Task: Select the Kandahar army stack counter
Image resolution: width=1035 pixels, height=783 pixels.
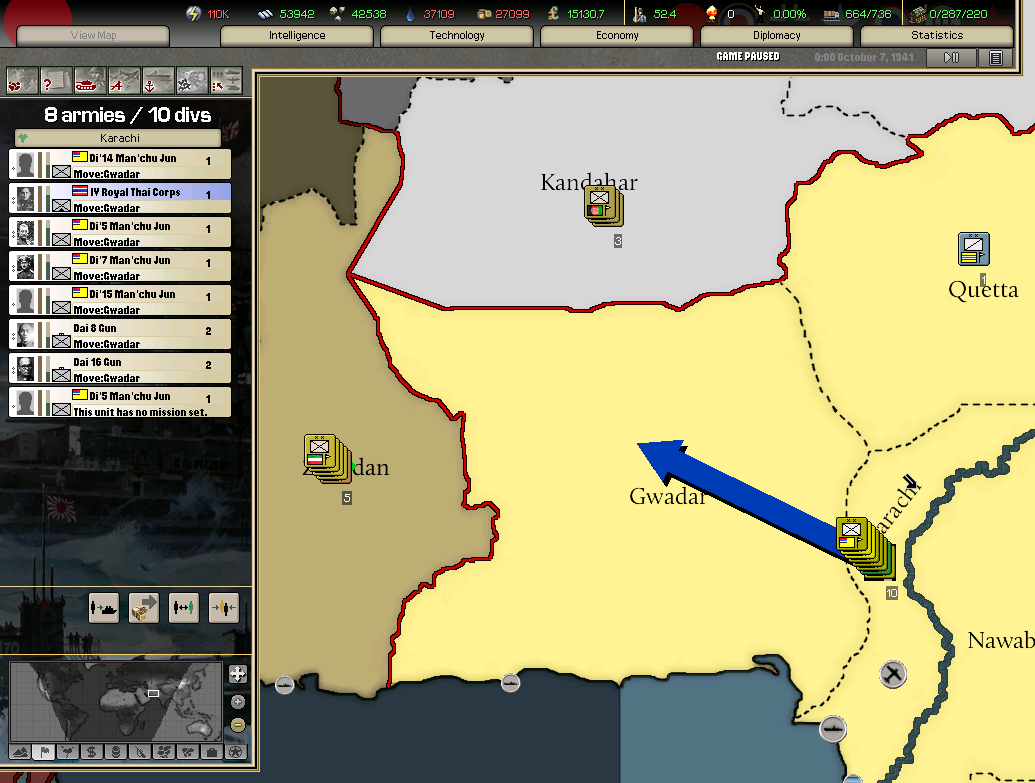Action: click(x=603, y=207)
